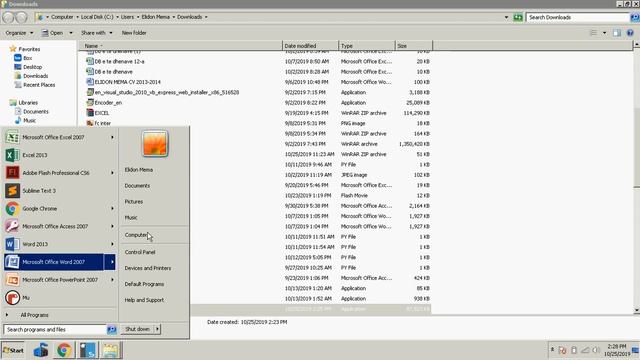Toggle the preview pane icon
This screenshot has height=360, width=640.
pos(617,33)
